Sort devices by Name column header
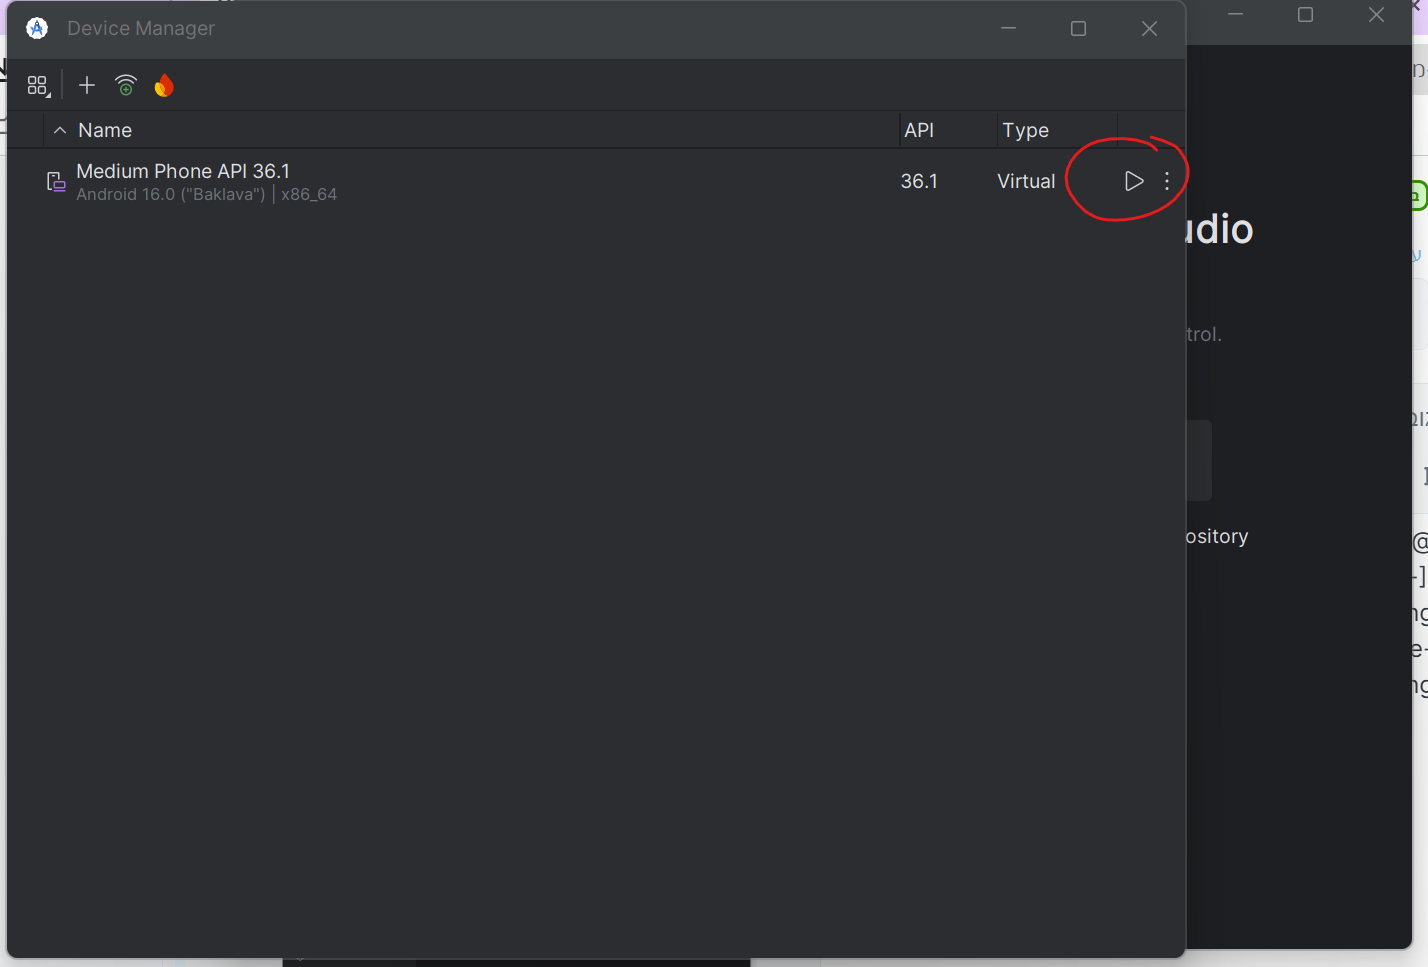The height and width of the screenshot is (967, 1428). [x=105, y=130]
